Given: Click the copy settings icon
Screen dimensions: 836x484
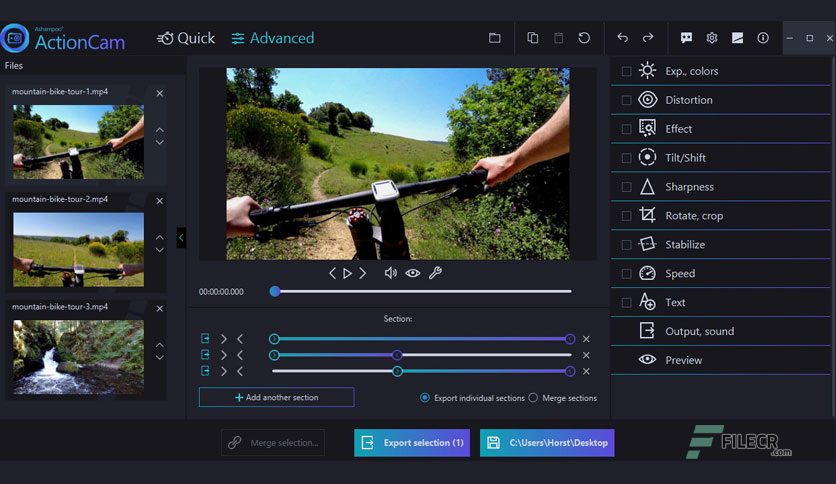Looking at the screenshot, I should pos(532,38).
